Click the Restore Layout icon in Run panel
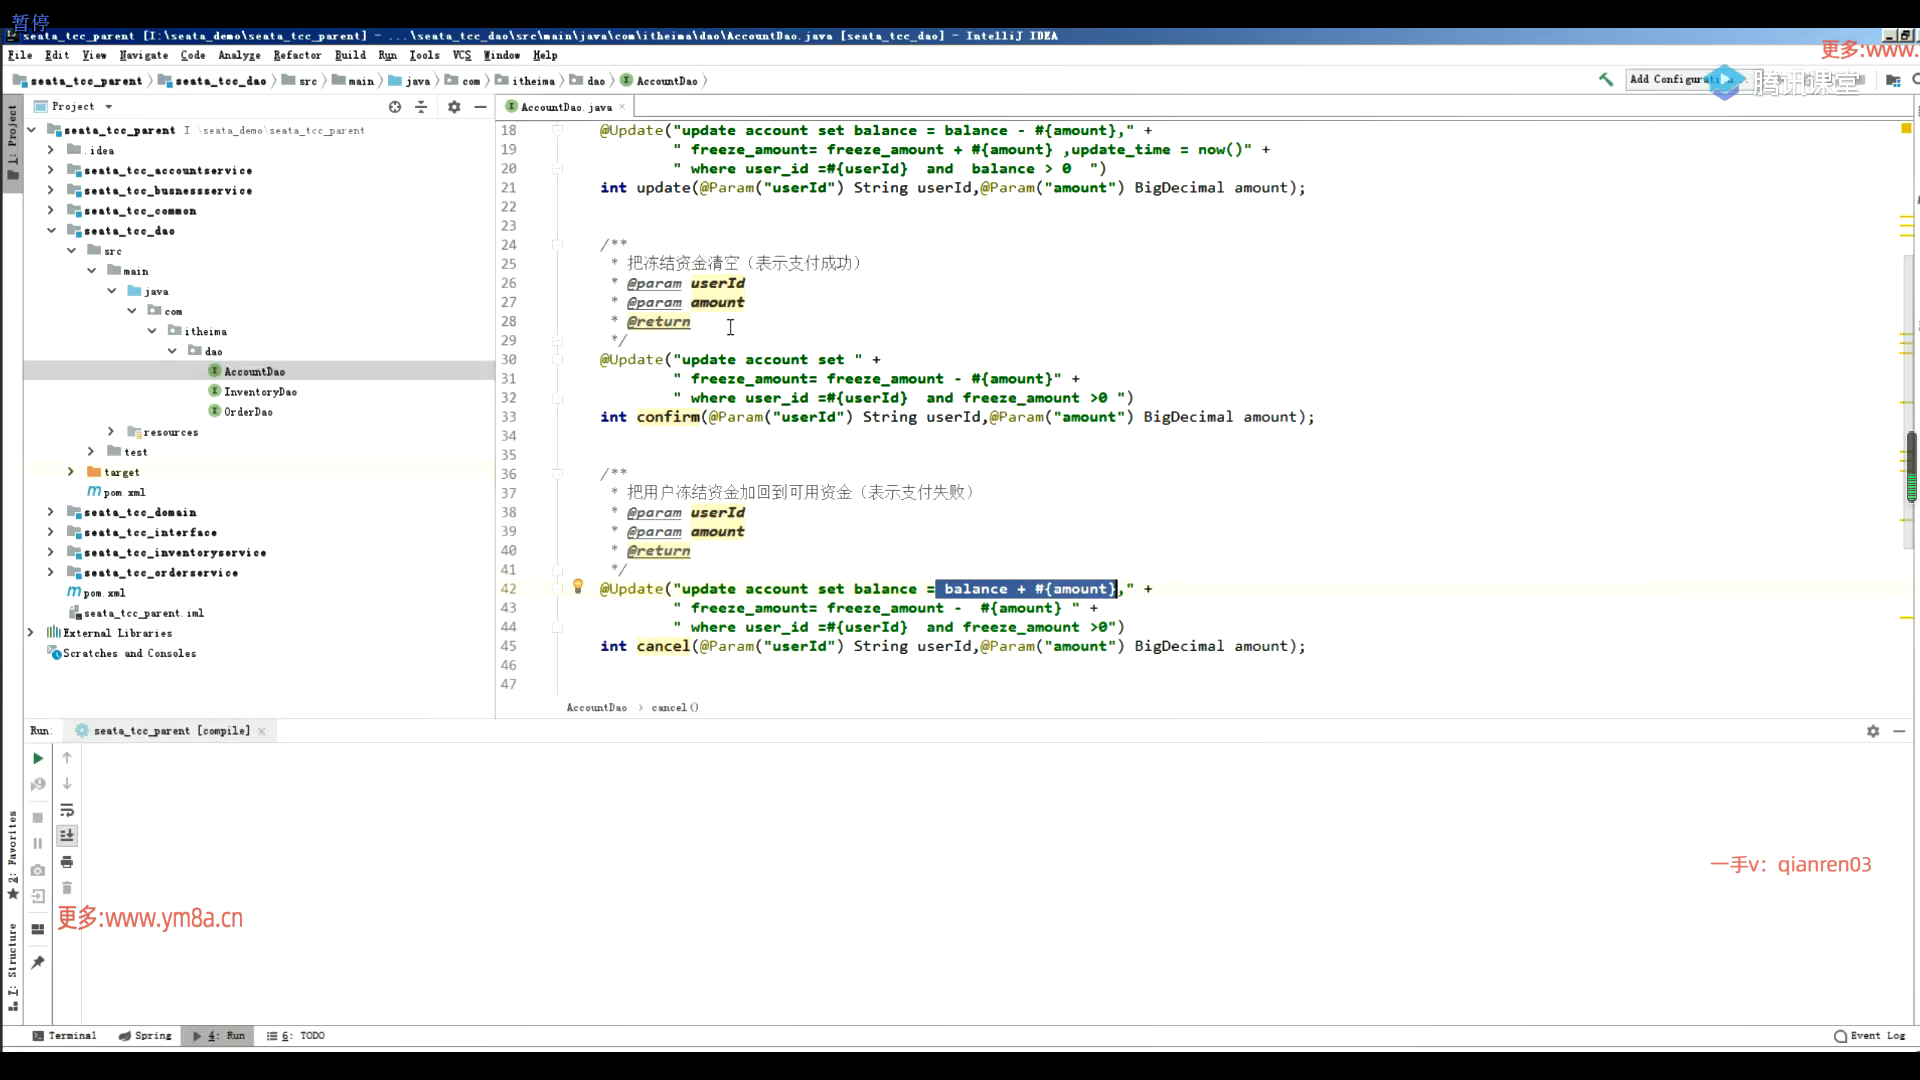This screenshot has width=1920, height=1080. tap(38, 929)
